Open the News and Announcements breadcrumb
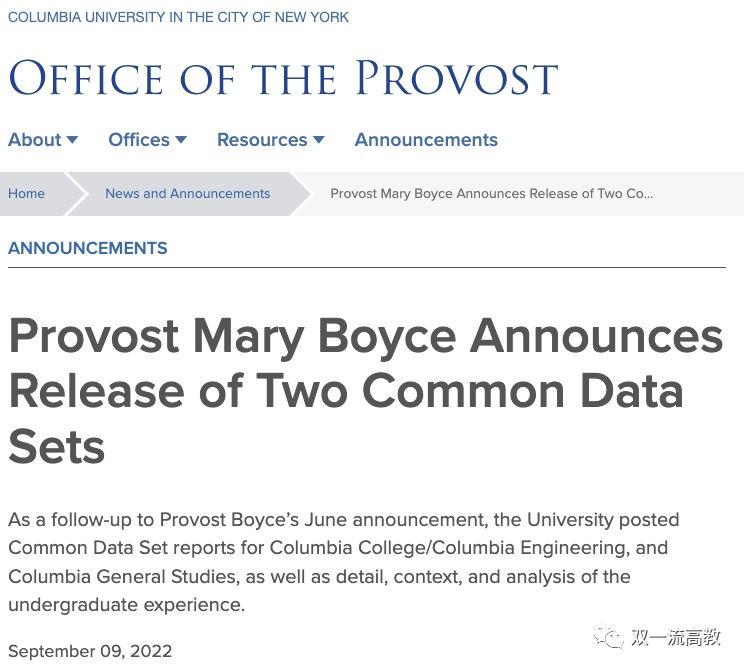 188,194
